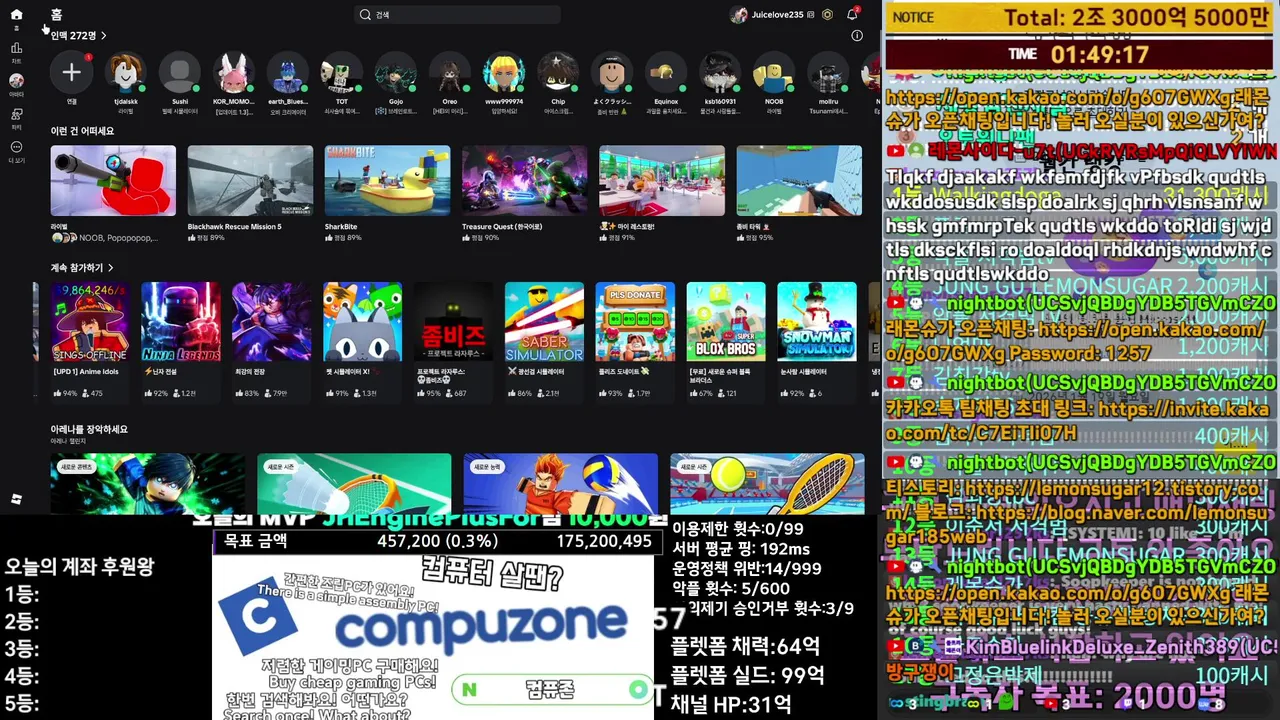Open the Snowman Simulator game tile
Viewport: 1280px width, 720px height.
tap(817, 322)
